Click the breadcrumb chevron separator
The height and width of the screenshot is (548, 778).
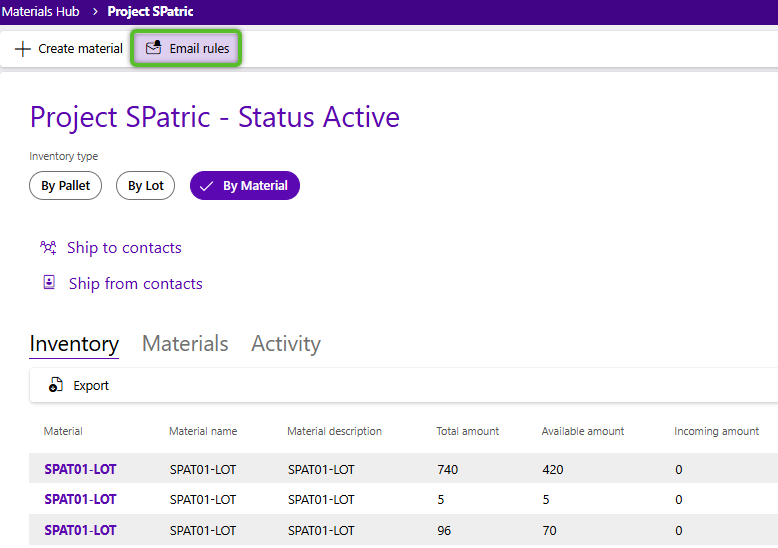pos(94,11)
